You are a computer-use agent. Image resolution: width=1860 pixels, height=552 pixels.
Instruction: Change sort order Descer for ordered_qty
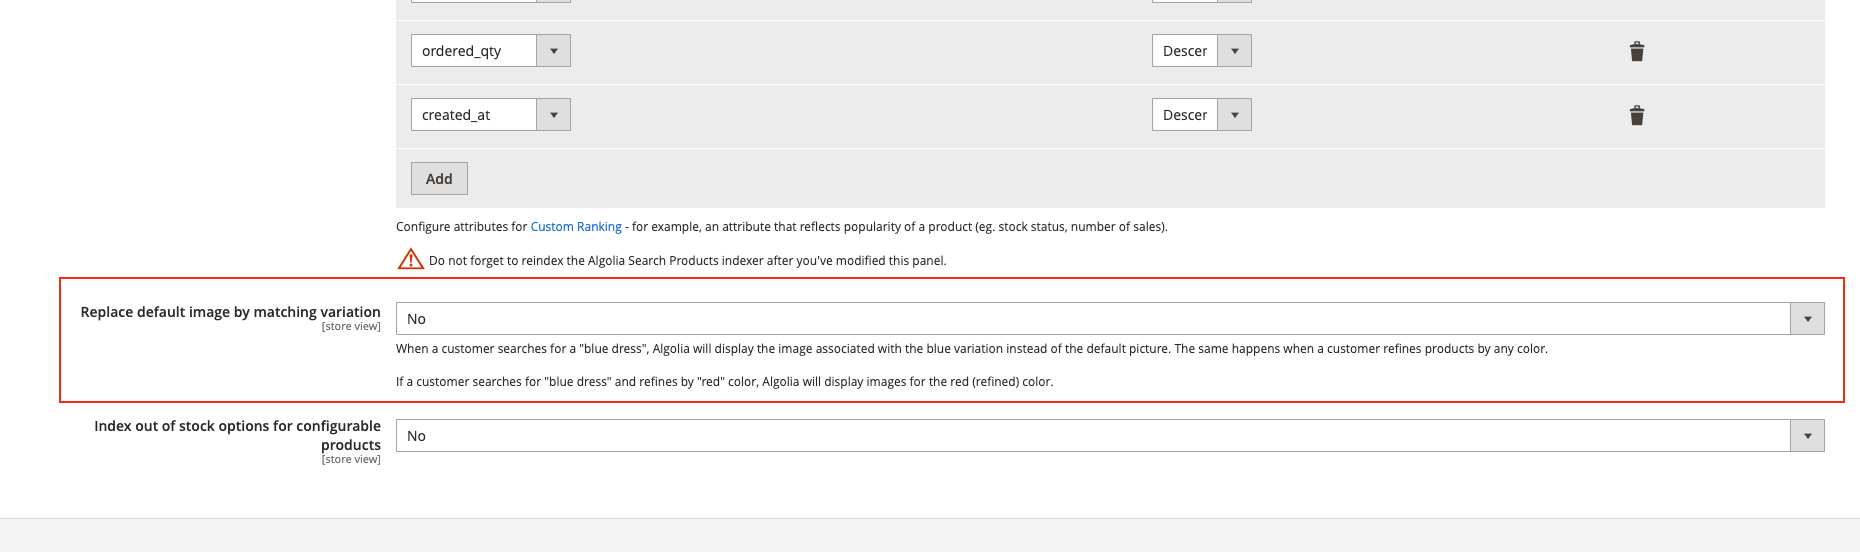point(1202,51)
